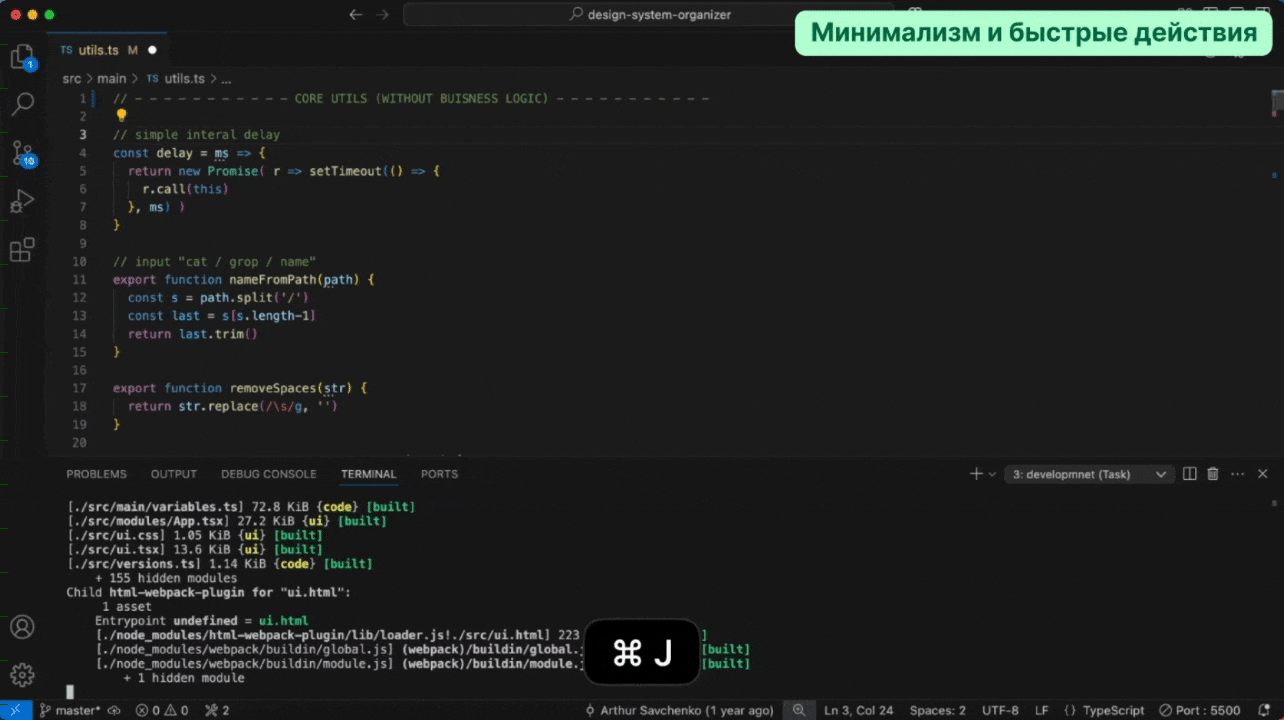Screen dimensions: 1284x720
Task: Click '+ 155 hidden modules' in the terminal
Action: [x=166, y=578]
